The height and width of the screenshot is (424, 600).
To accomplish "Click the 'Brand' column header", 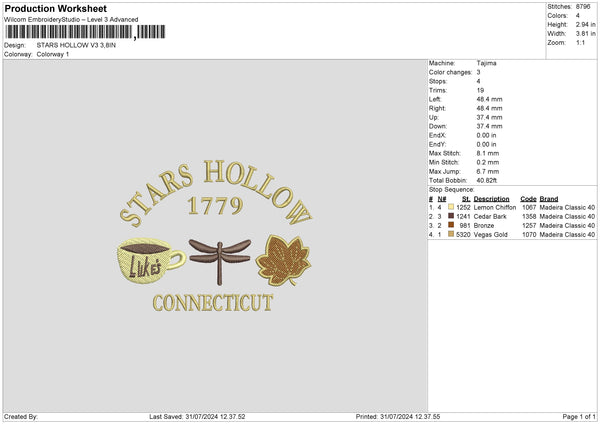I will 549,199.
